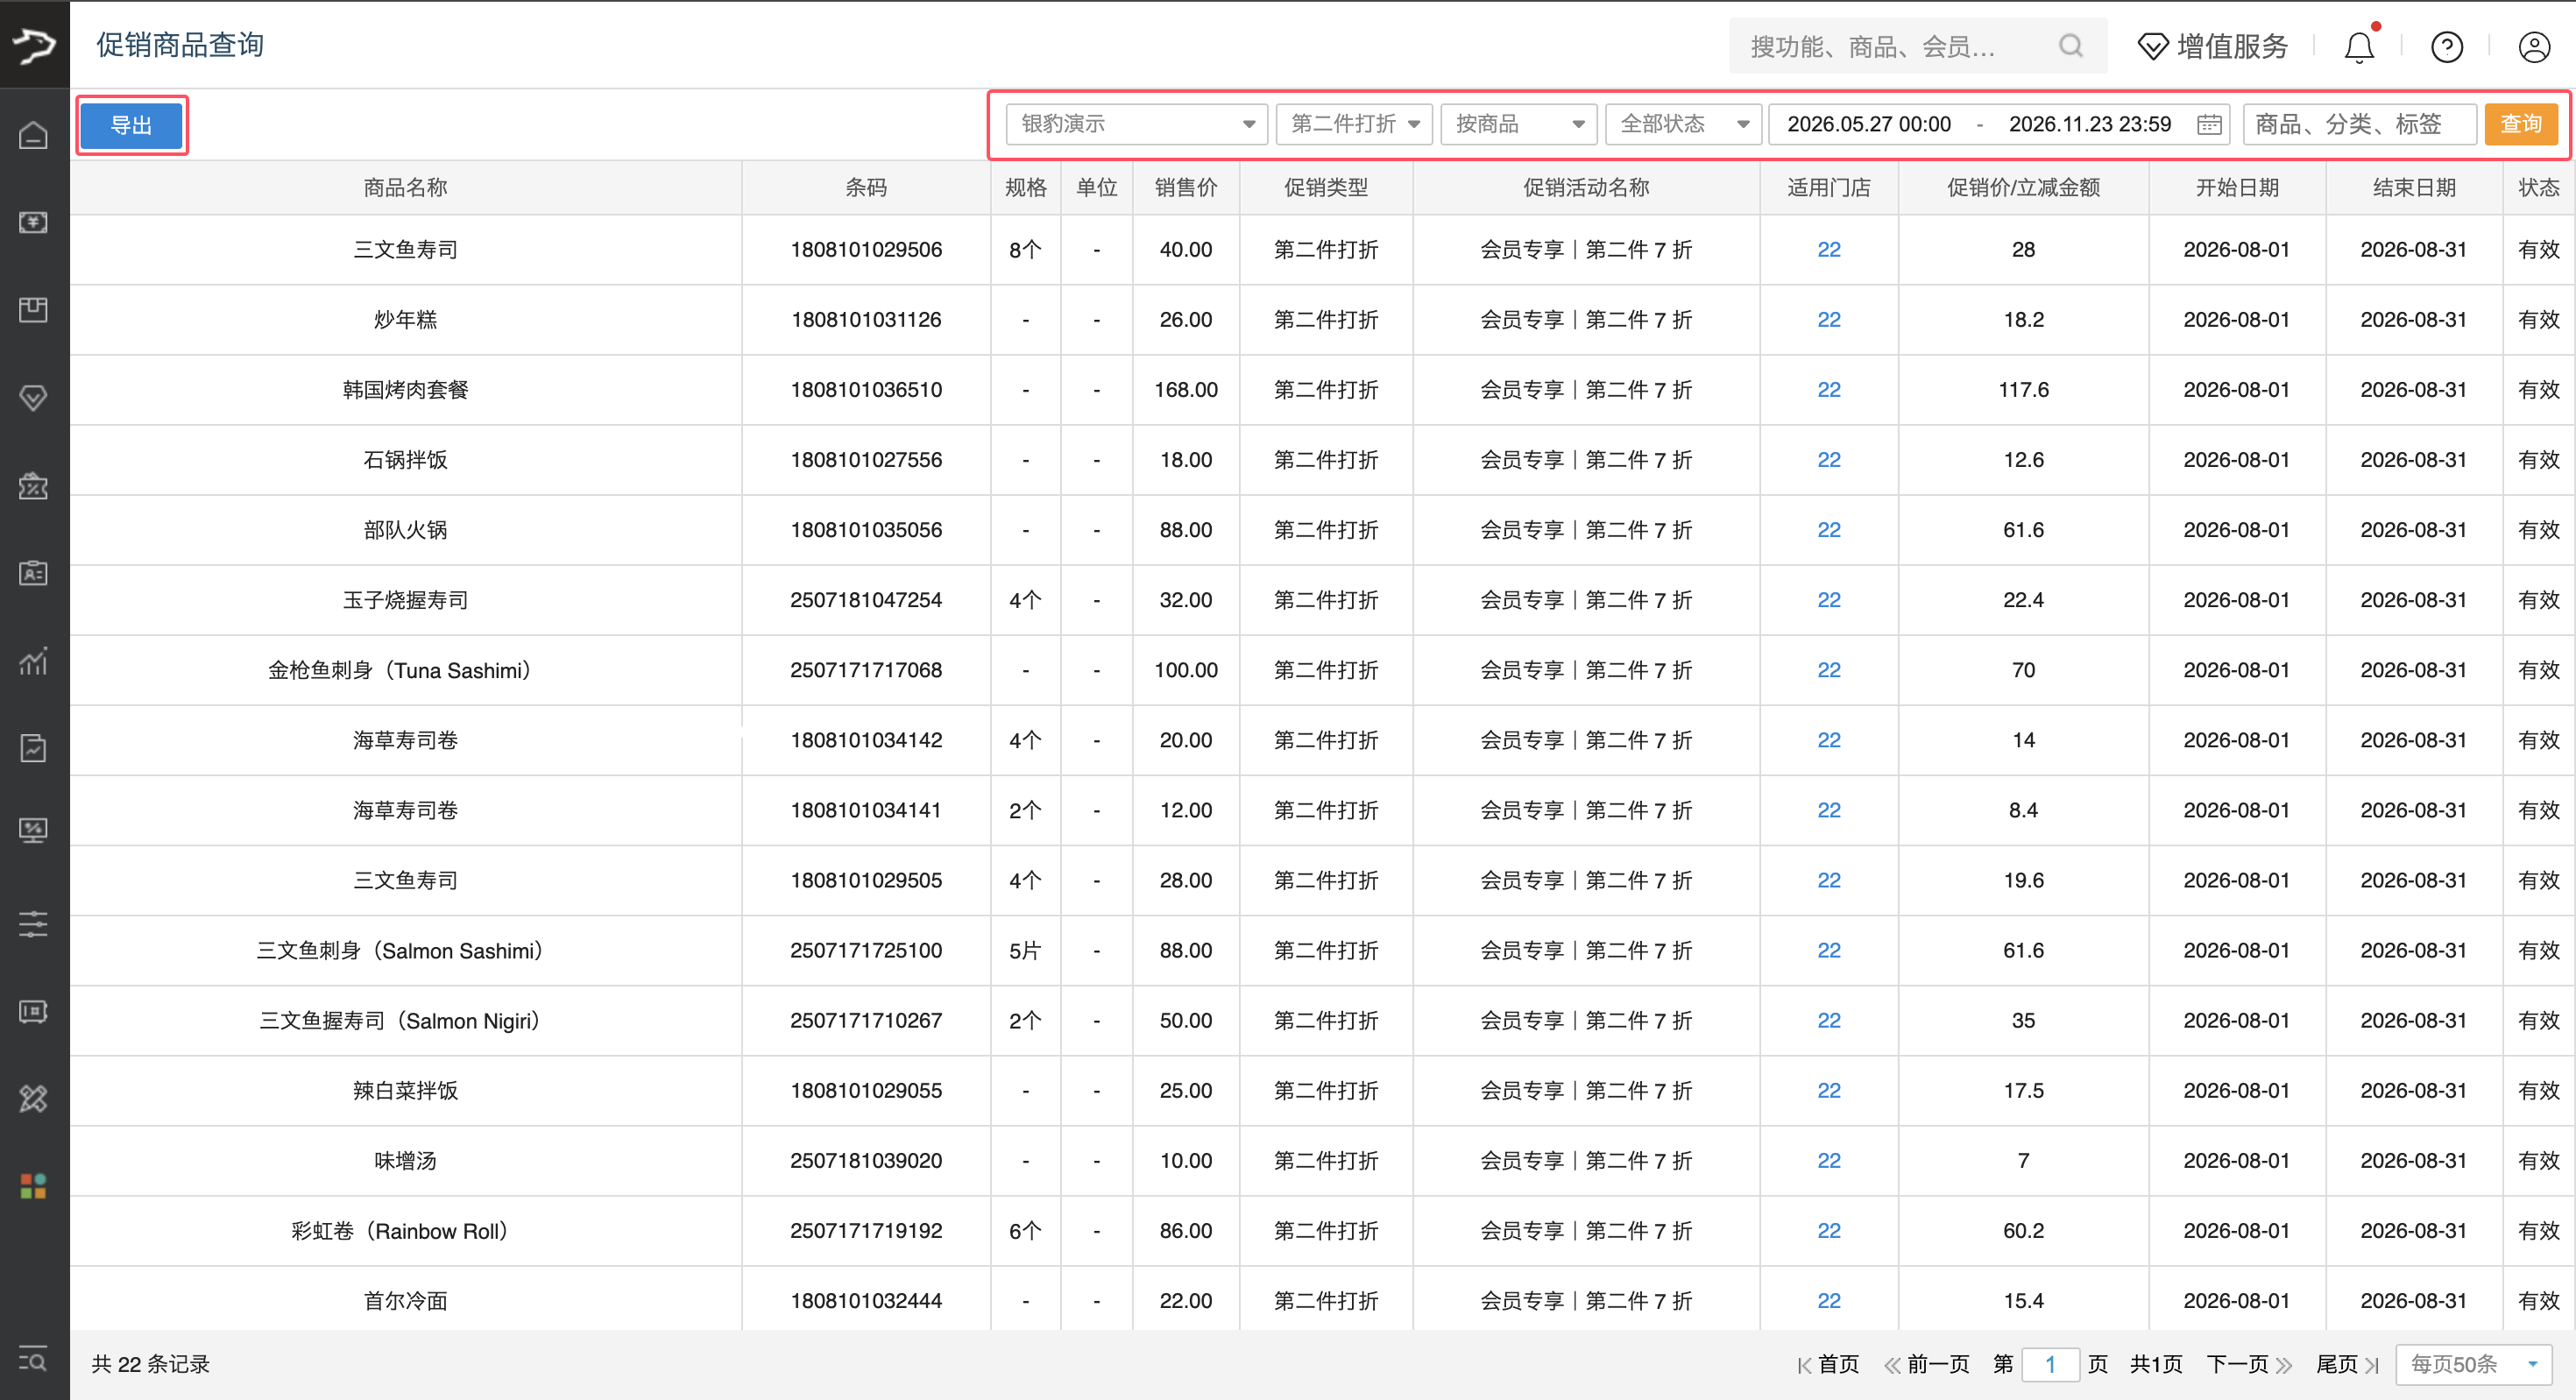
Task: Click the diamond icon beside 增值服务
Action: pos(2153,47)
